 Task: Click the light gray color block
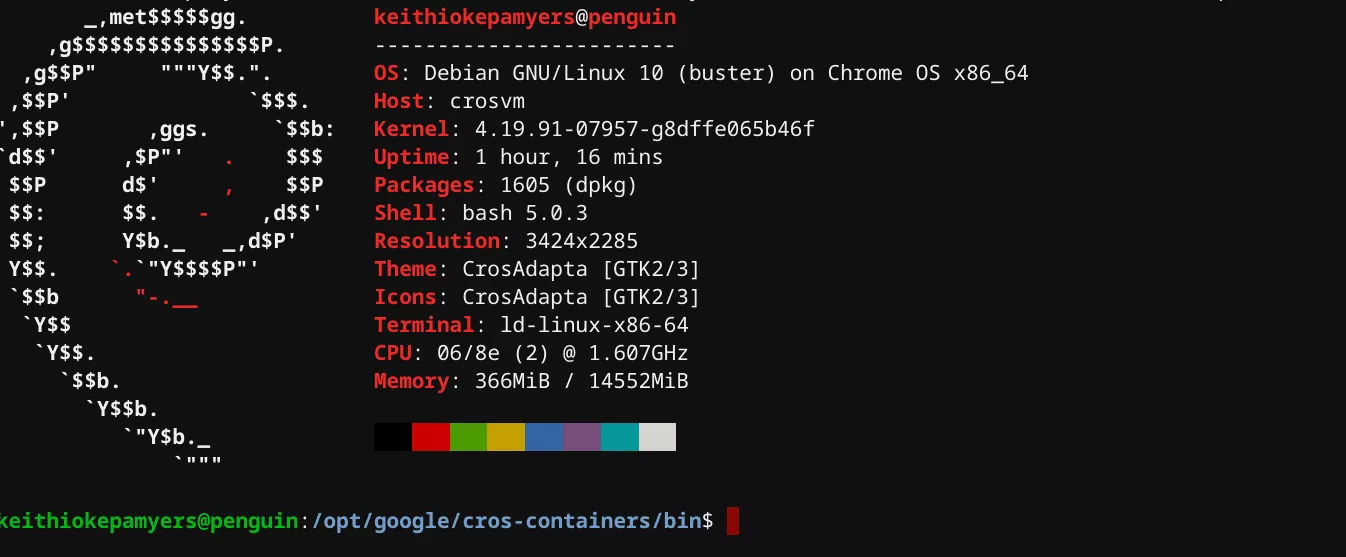pyautogui.click(x=657, y=437)
